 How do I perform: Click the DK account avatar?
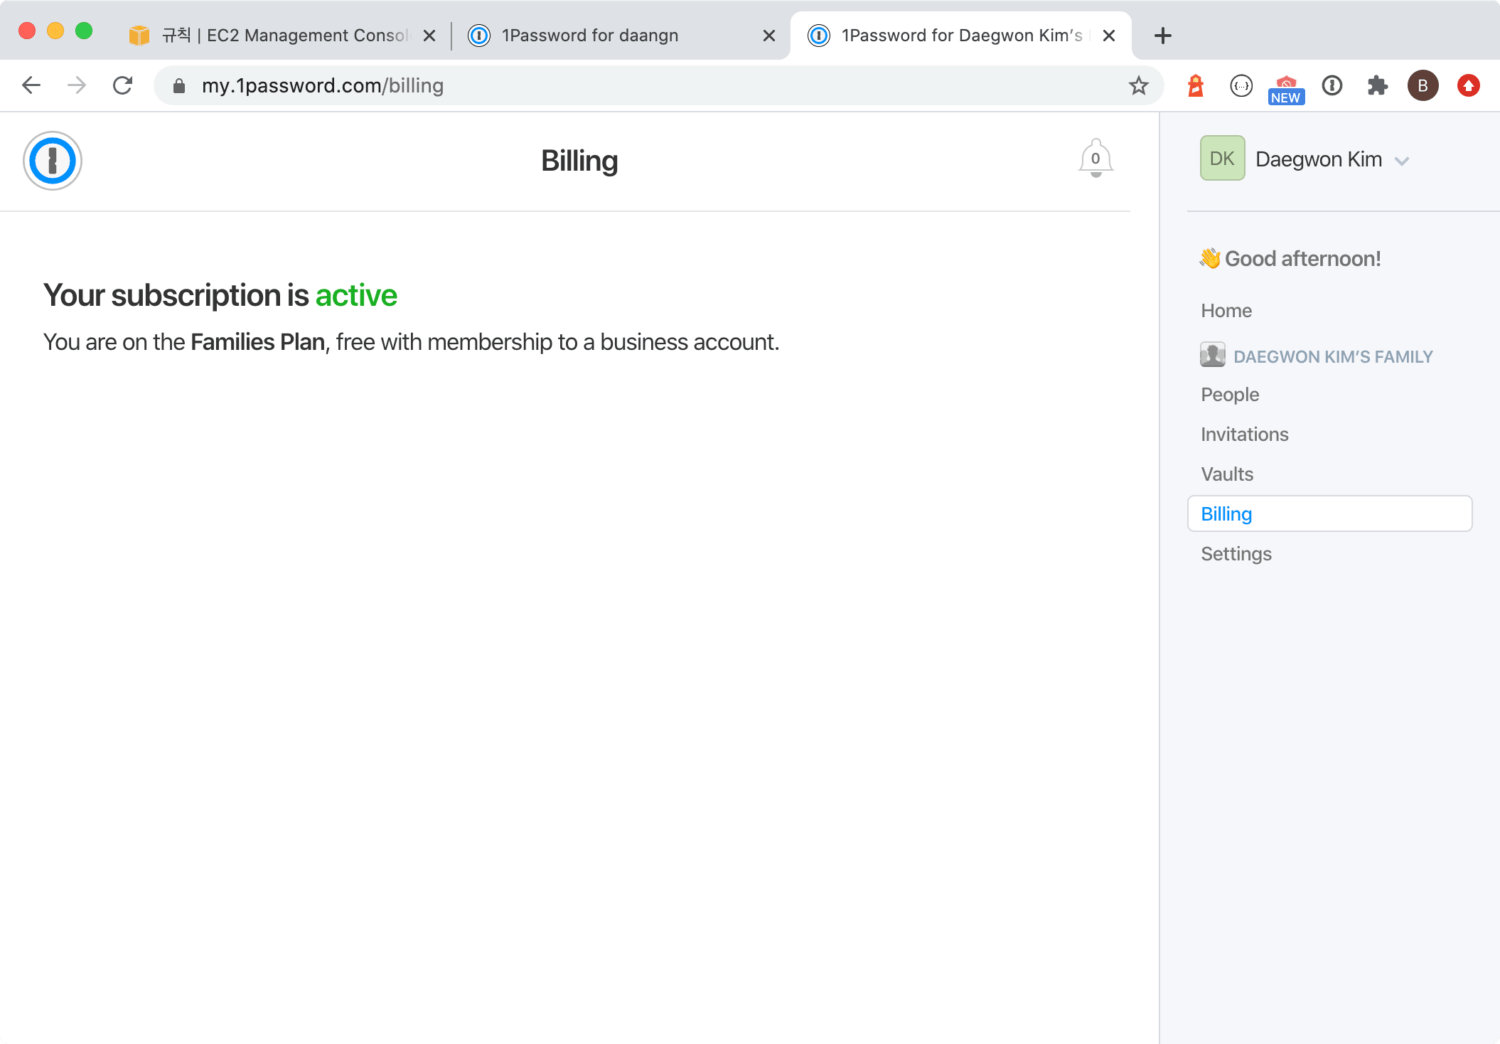pos(1222,159)
